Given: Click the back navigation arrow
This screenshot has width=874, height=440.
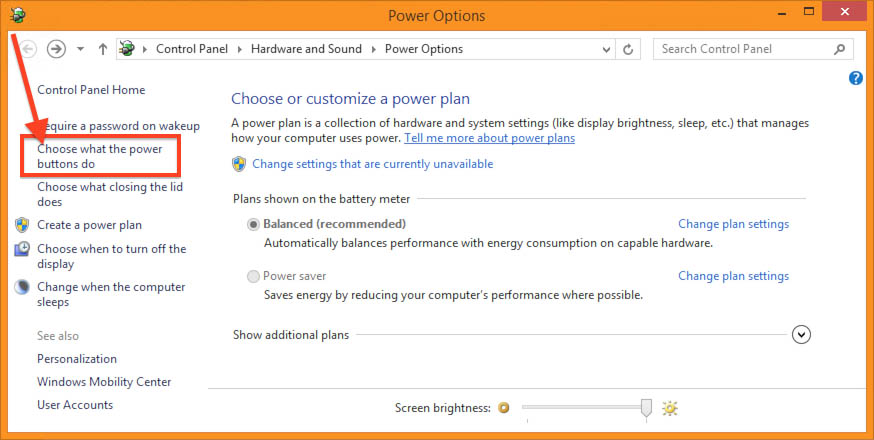Looking at the screenshot, I should [x=28, y=49].
